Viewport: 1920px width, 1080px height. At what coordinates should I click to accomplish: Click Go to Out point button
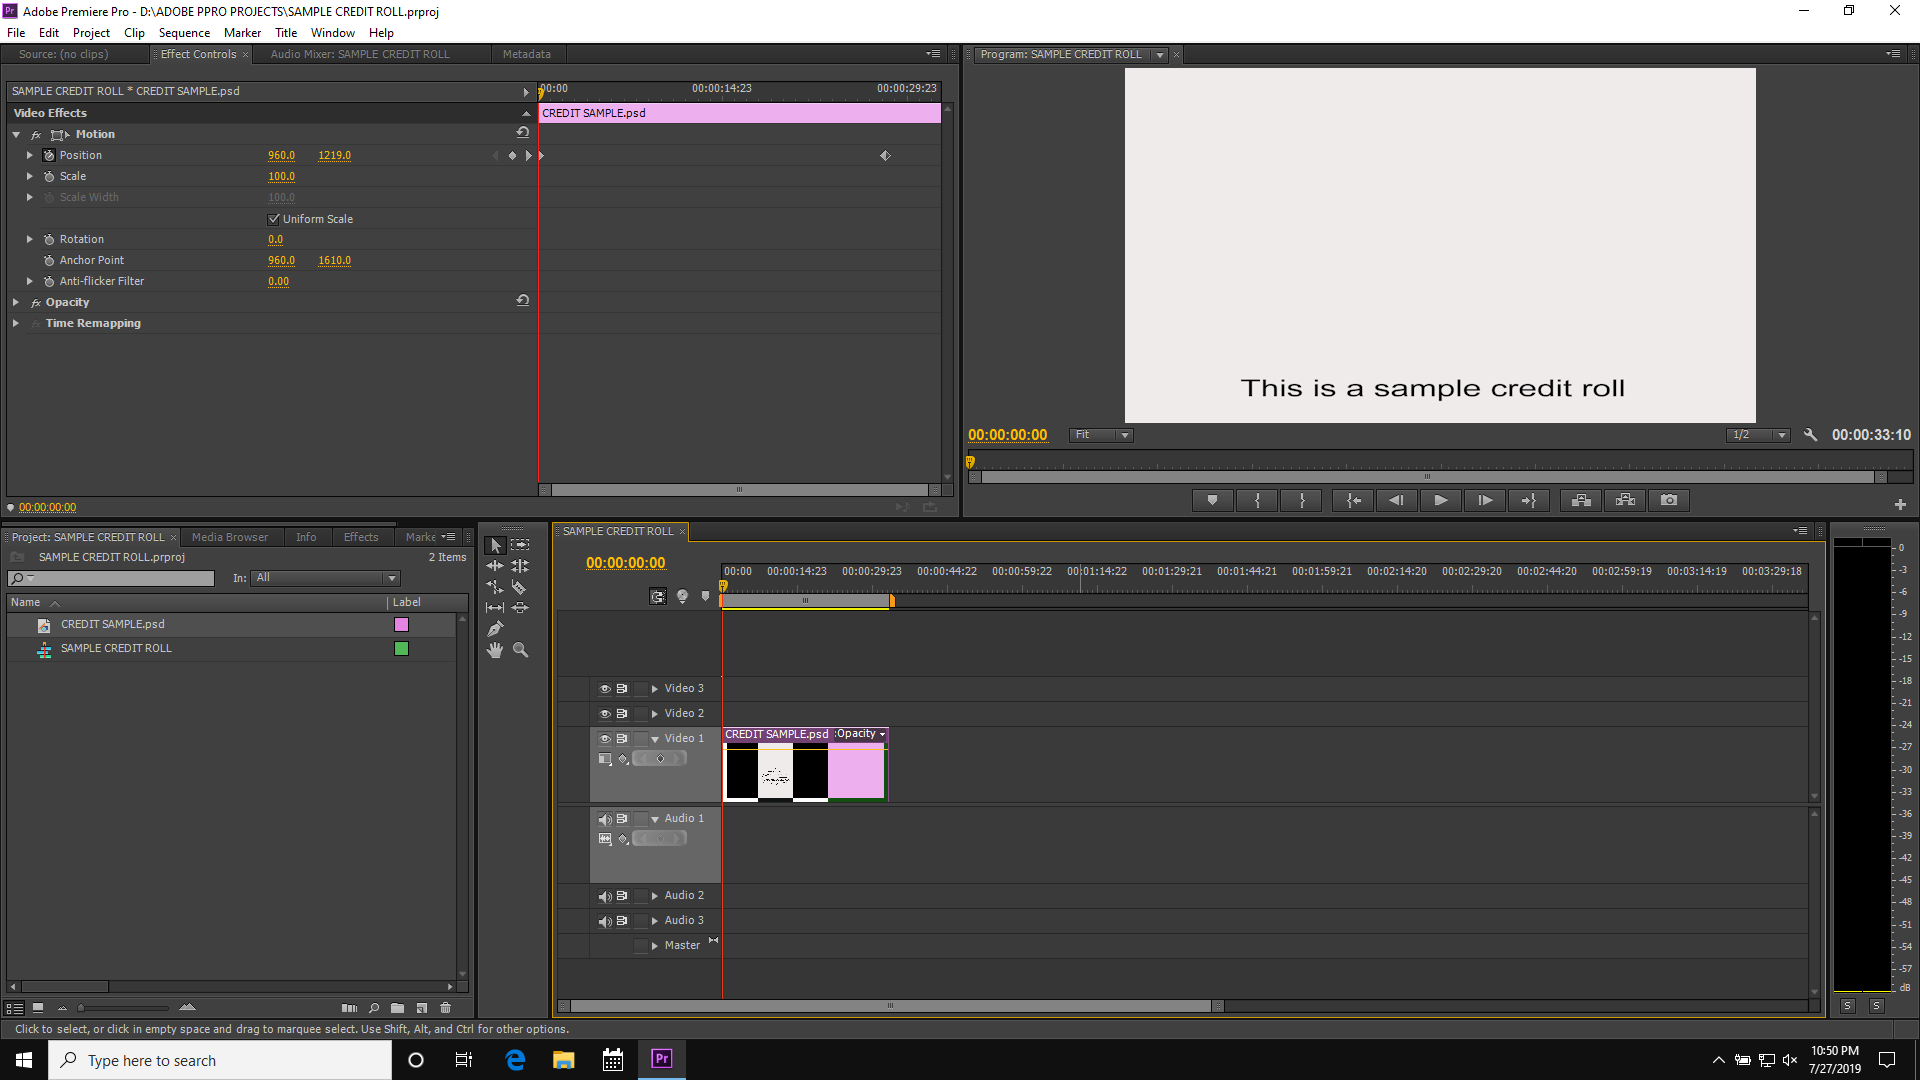[1529, 500]
